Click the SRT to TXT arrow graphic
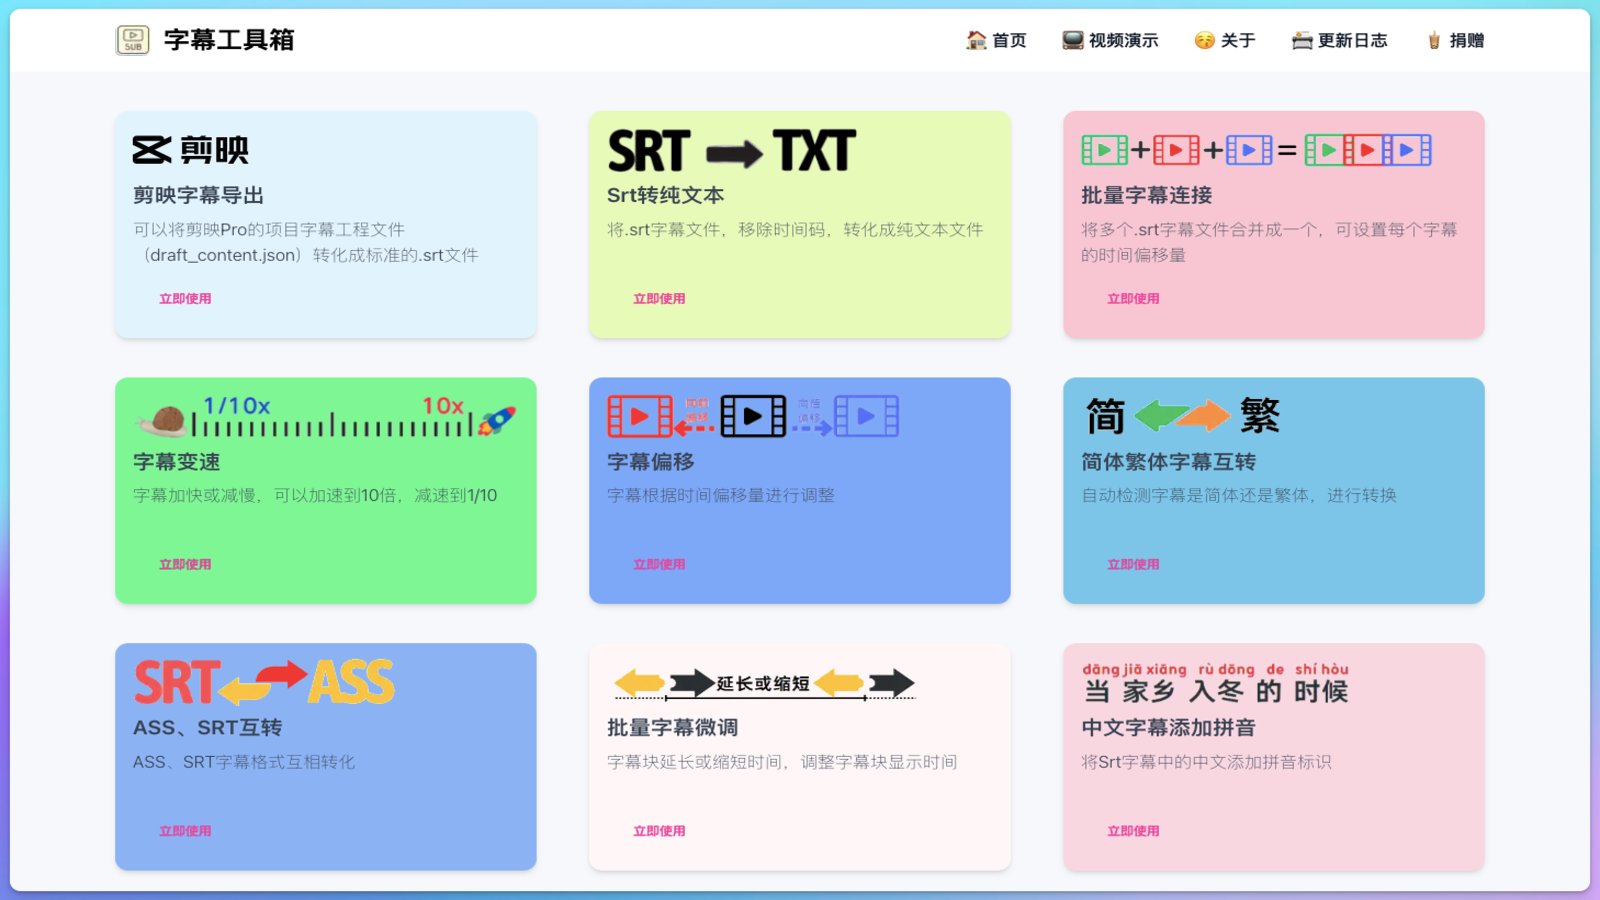 (733, 150)
